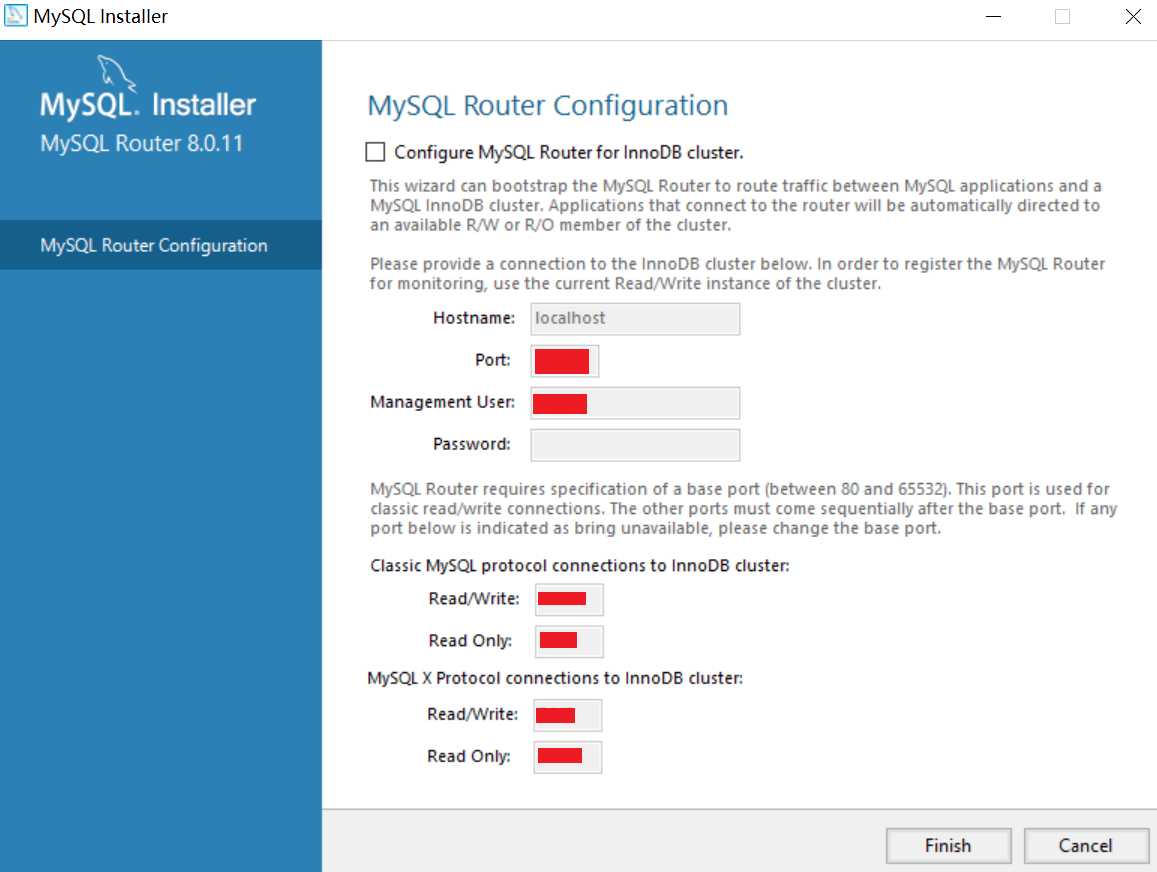Click the X Protocol Read/Write port field

coord(567,715)
